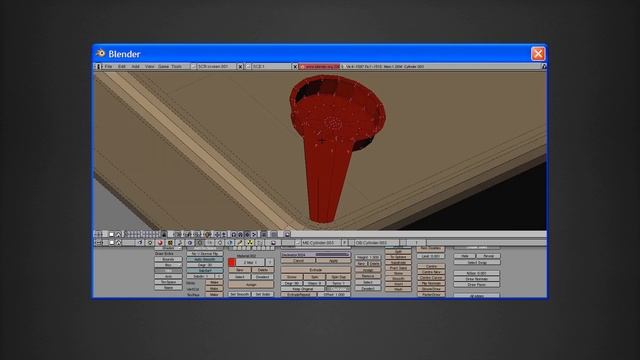Image resolution: width=640 pixels, height=360 pixels.
Task: Delete current scene with X beside SCE field
Action: pyautogui.click(x=295, y=67)
